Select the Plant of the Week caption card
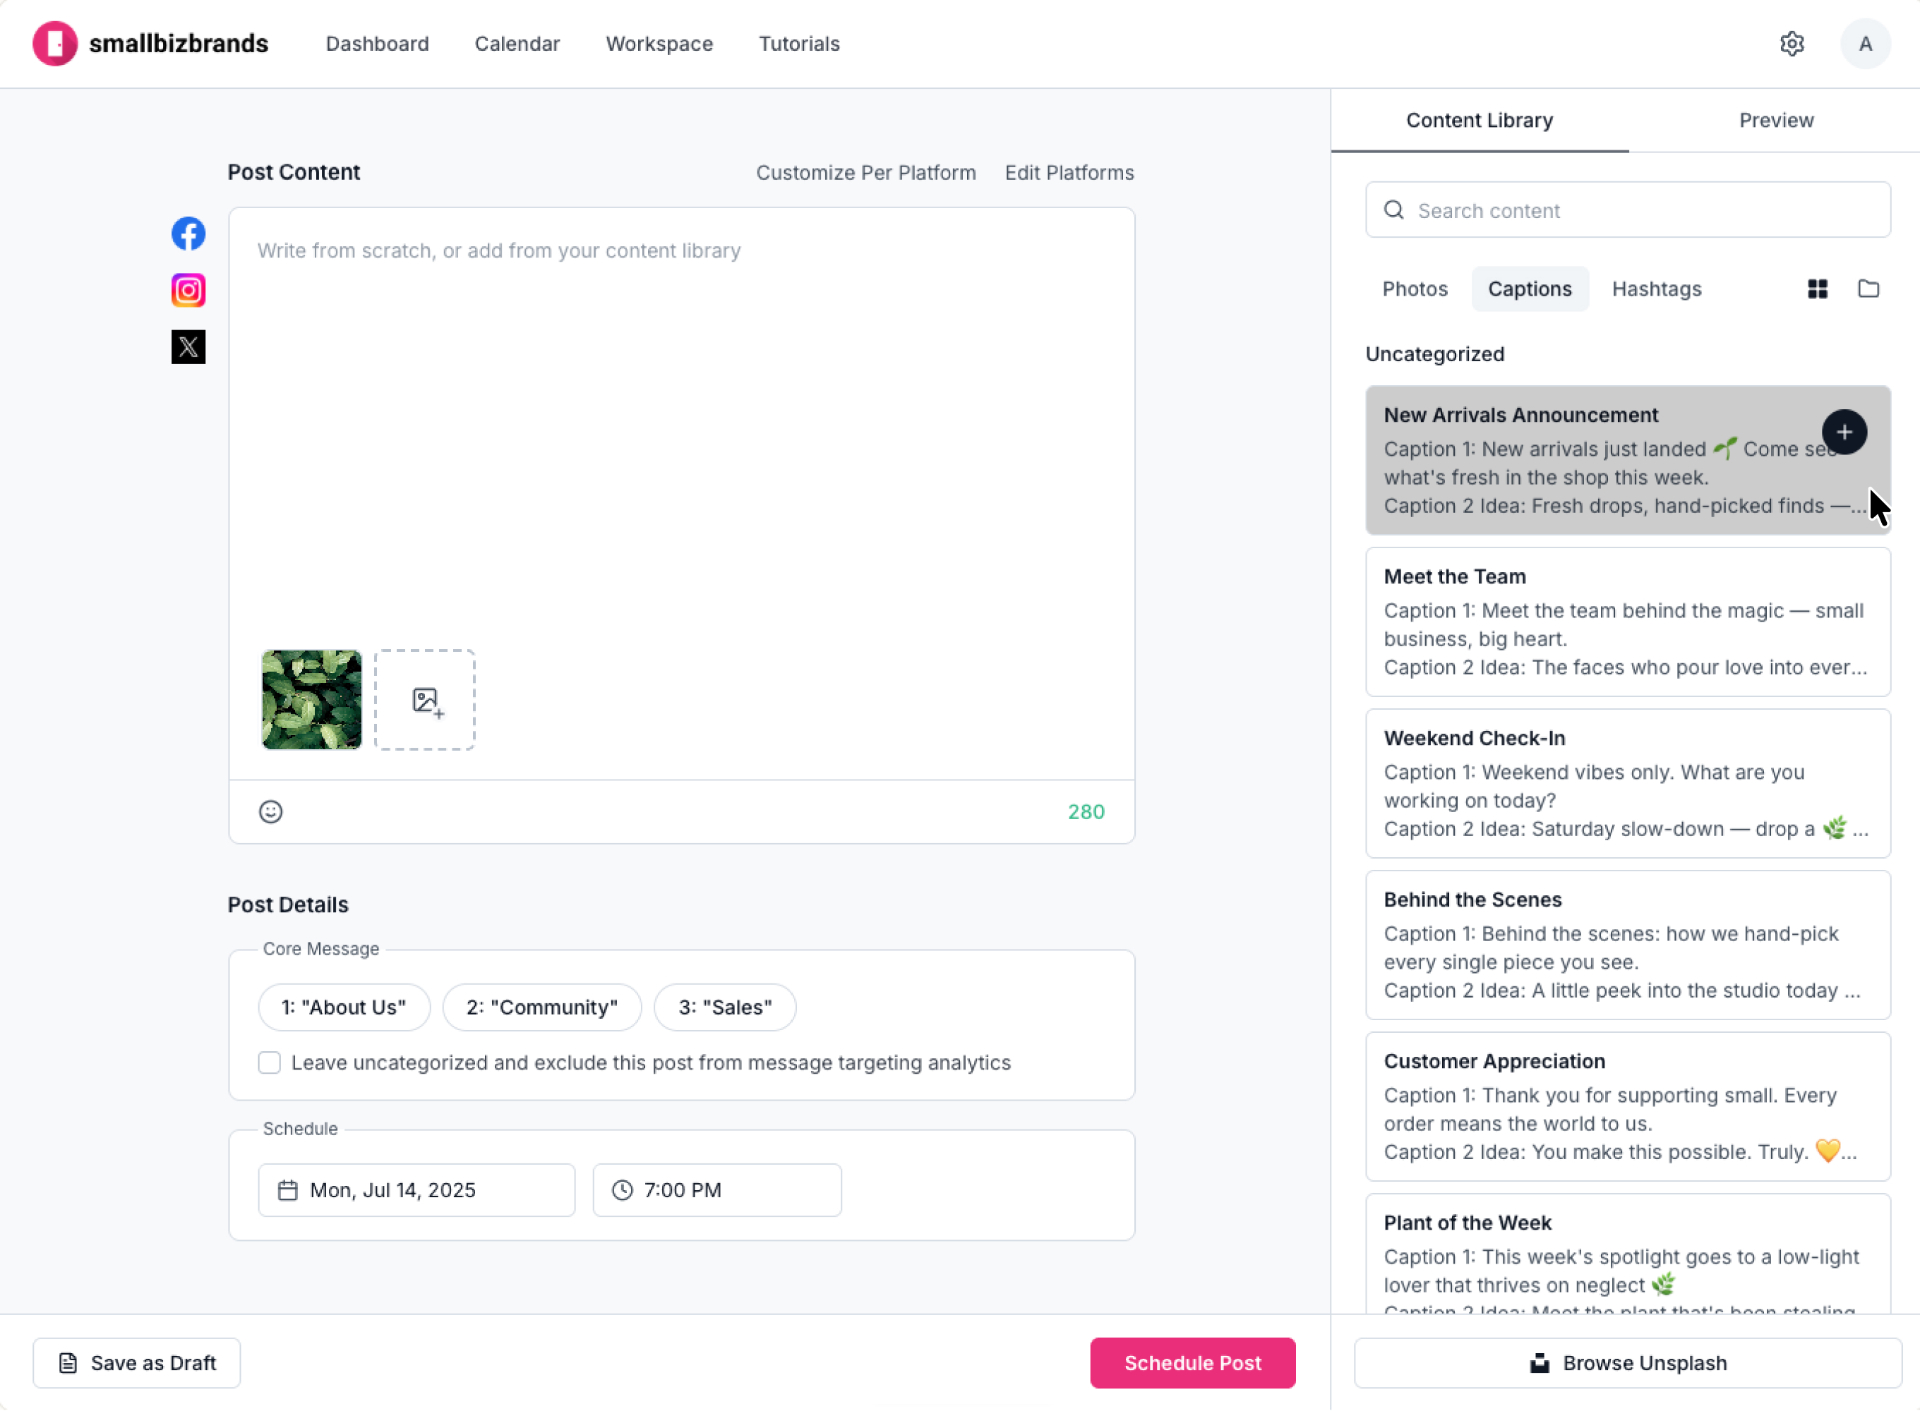 1627,1254
